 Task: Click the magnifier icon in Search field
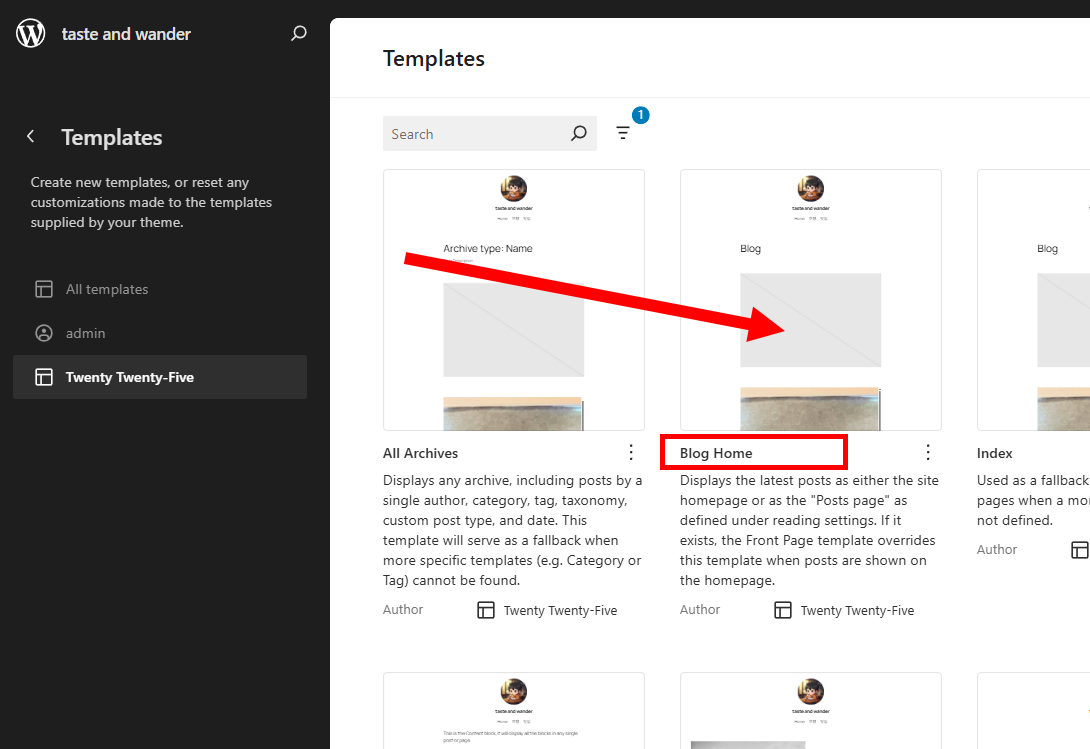pos(578,134)
